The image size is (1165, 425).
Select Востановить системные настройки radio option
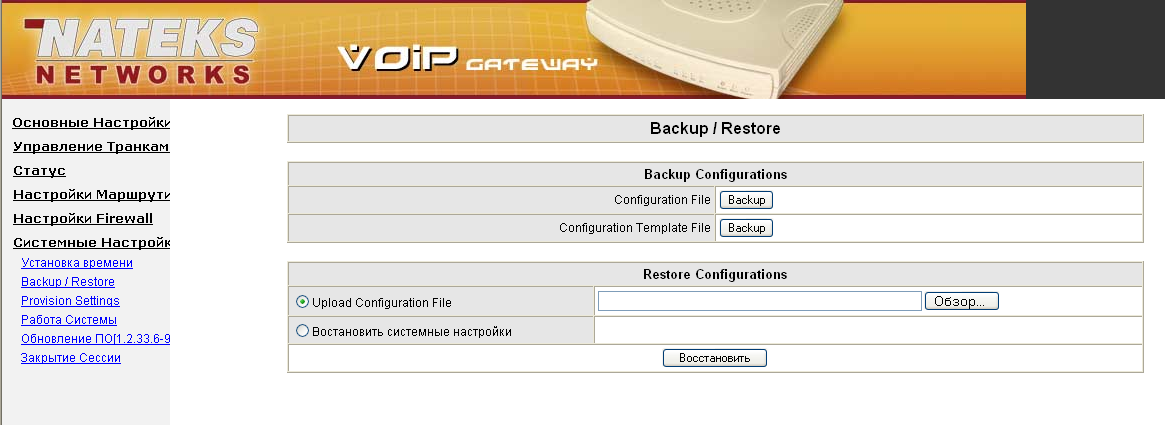click(x=302, y=331)
